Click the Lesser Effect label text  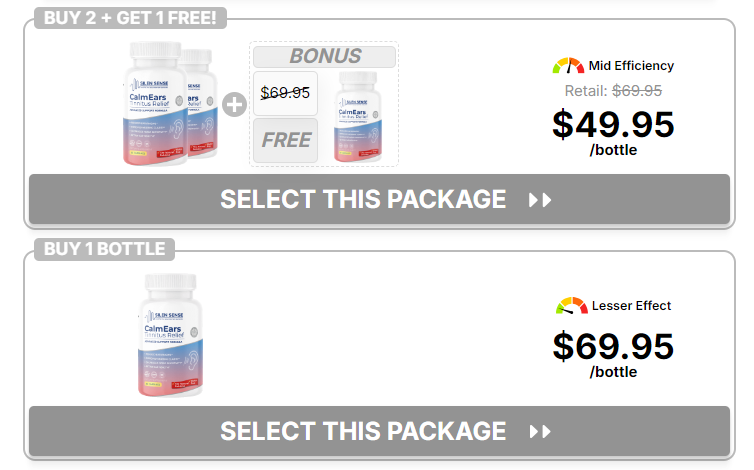pos(634,306)
